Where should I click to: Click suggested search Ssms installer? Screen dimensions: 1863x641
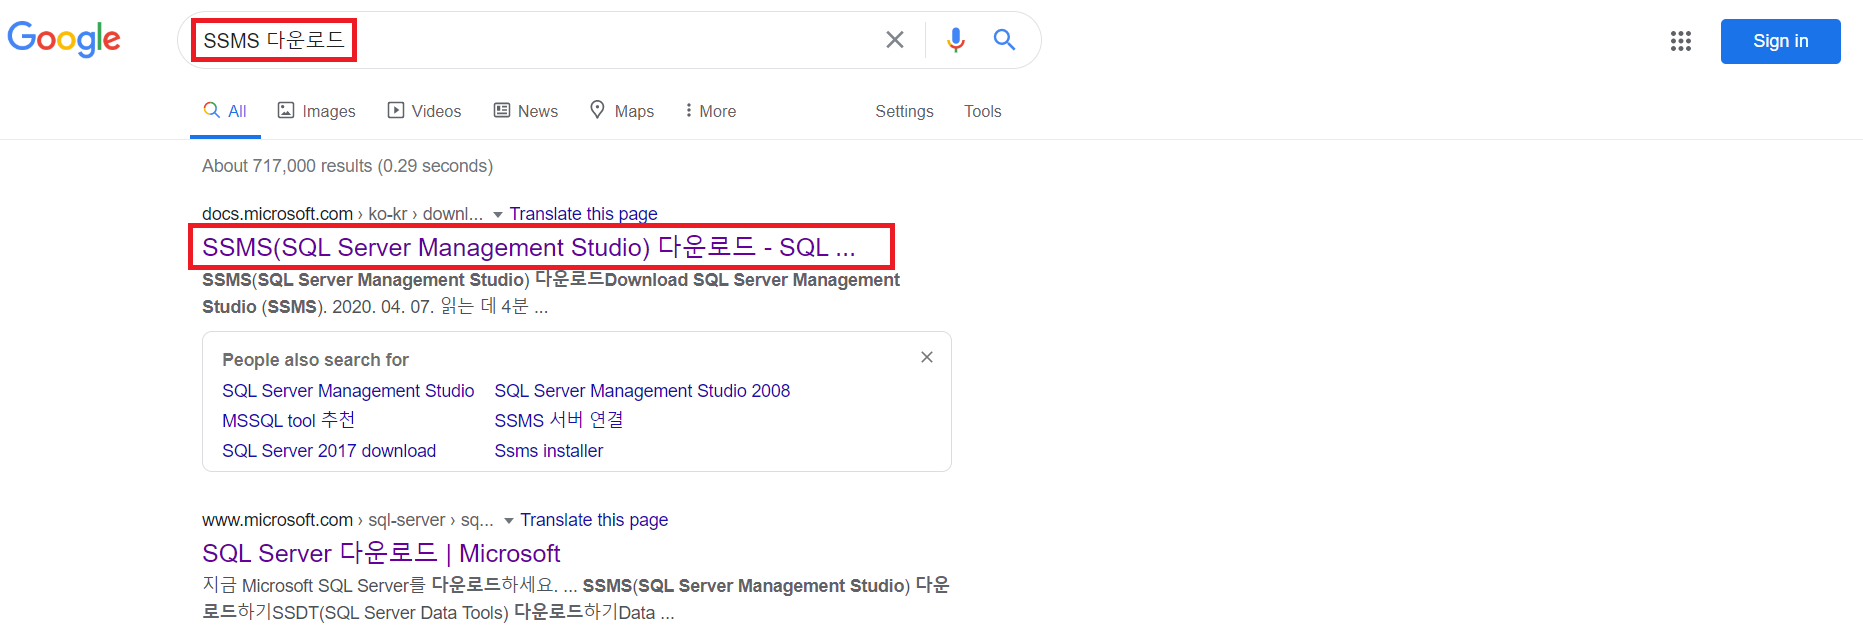549,451
